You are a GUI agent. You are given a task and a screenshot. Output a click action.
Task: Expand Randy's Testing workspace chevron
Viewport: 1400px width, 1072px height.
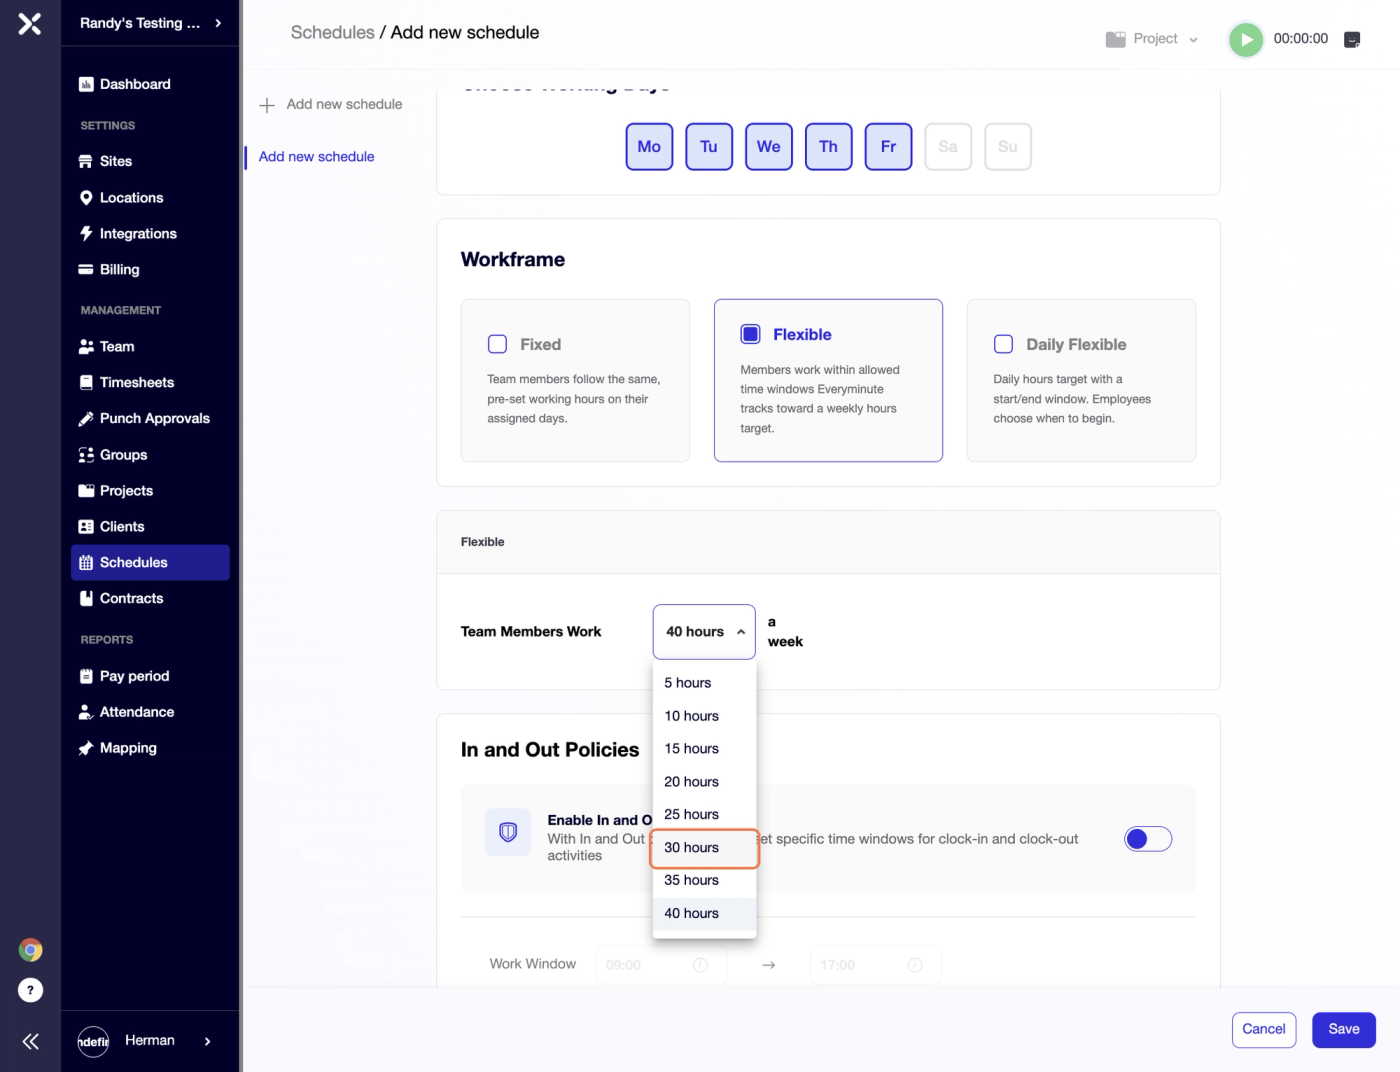pos(218,23)
